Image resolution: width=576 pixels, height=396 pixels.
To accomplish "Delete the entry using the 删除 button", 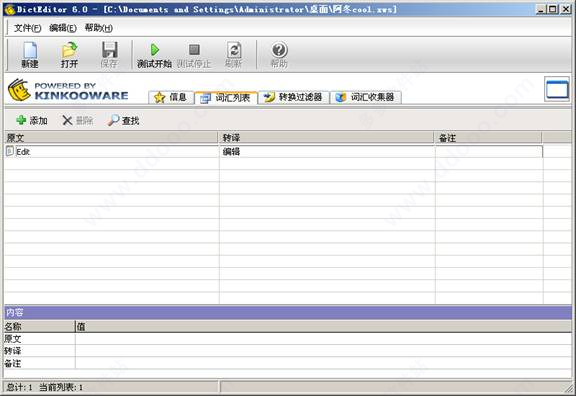I will pos(78,120).
